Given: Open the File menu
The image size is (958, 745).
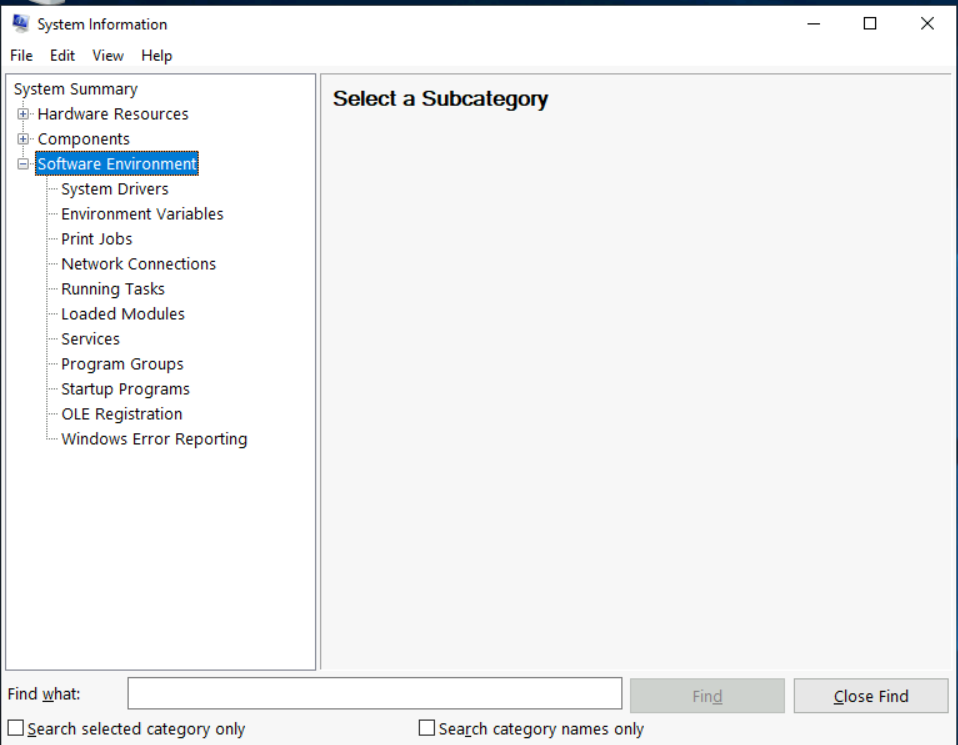Looking at the screenshot, I should pyautogui.click(x=21, y=56).
